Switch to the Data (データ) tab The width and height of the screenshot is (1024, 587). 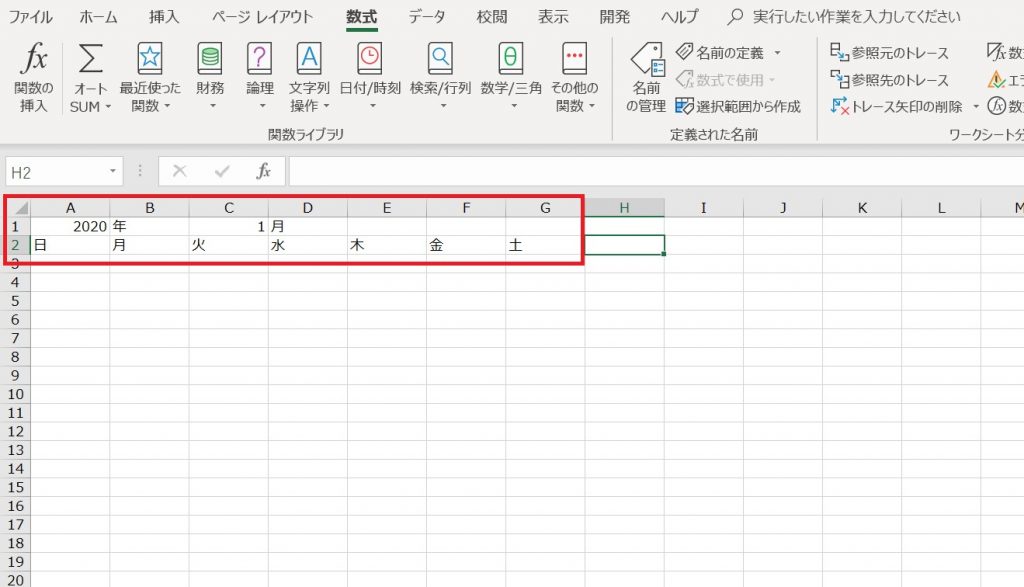click(427, 17)
